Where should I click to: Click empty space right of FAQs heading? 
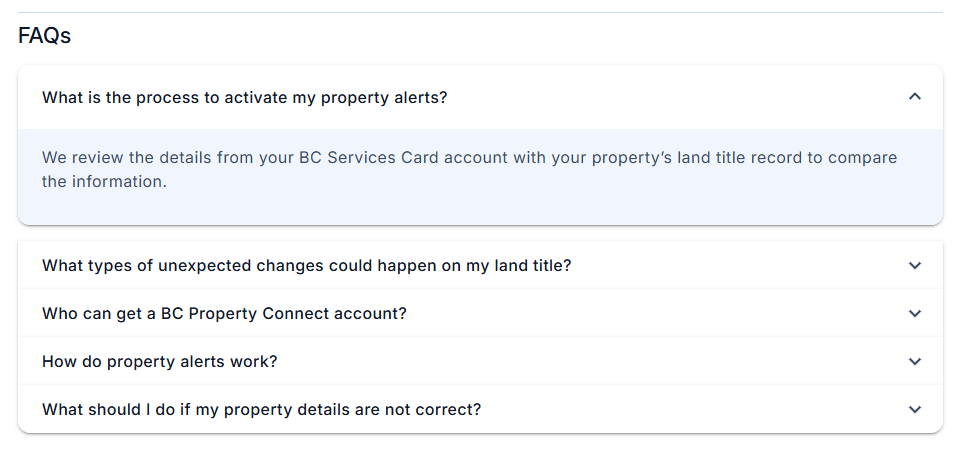click(500, 36)
